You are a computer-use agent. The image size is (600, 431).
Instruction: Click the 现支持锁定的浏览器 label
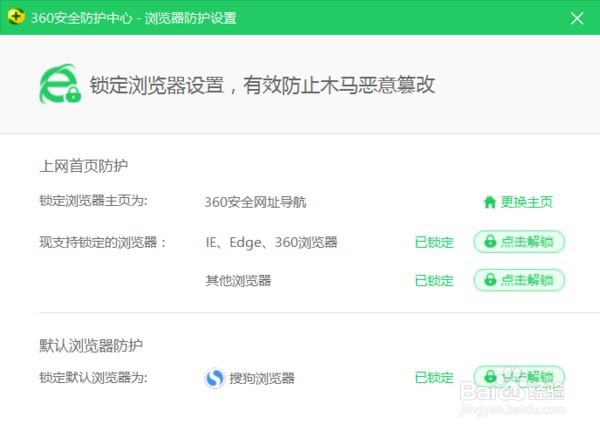[103, 242]
